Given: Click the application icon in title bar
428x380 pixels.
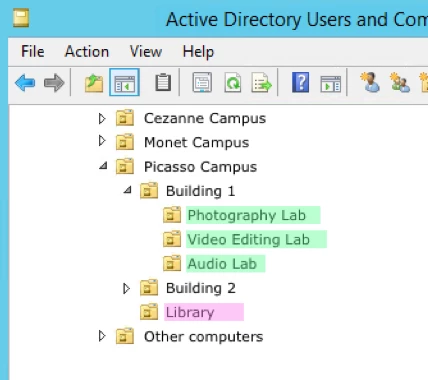Looking at the screenshot, I should pyautogui.click(x=21, y=18).
